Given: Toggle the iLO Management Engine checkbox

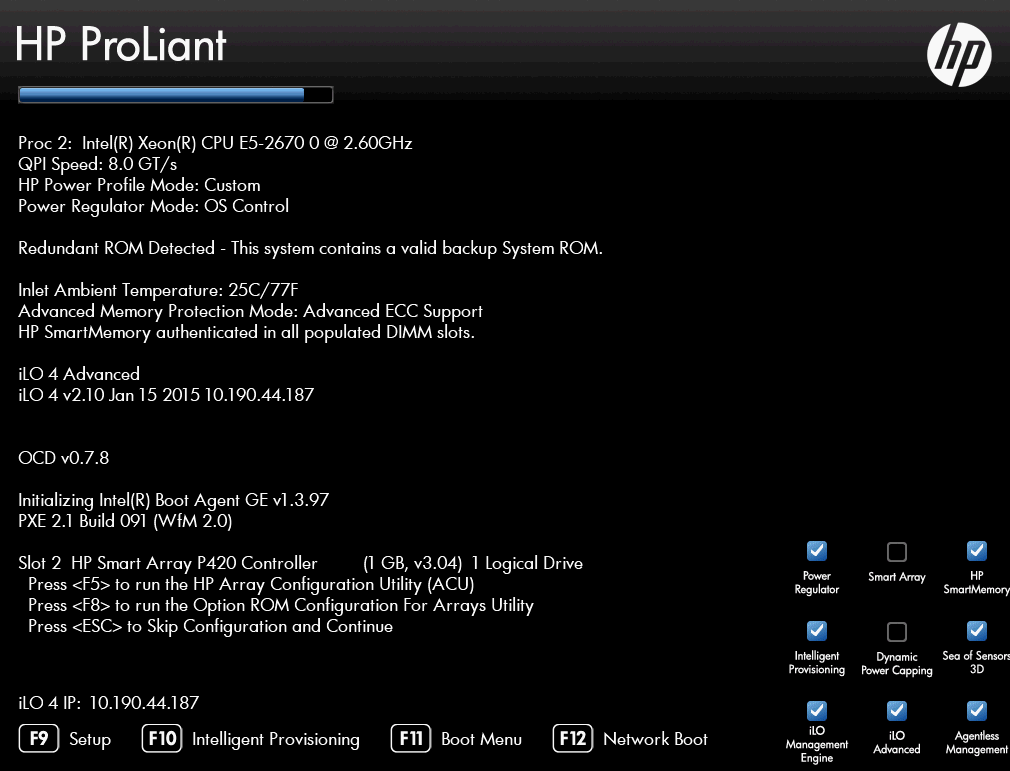Looking at the screenshot, I should coord(817,711).
